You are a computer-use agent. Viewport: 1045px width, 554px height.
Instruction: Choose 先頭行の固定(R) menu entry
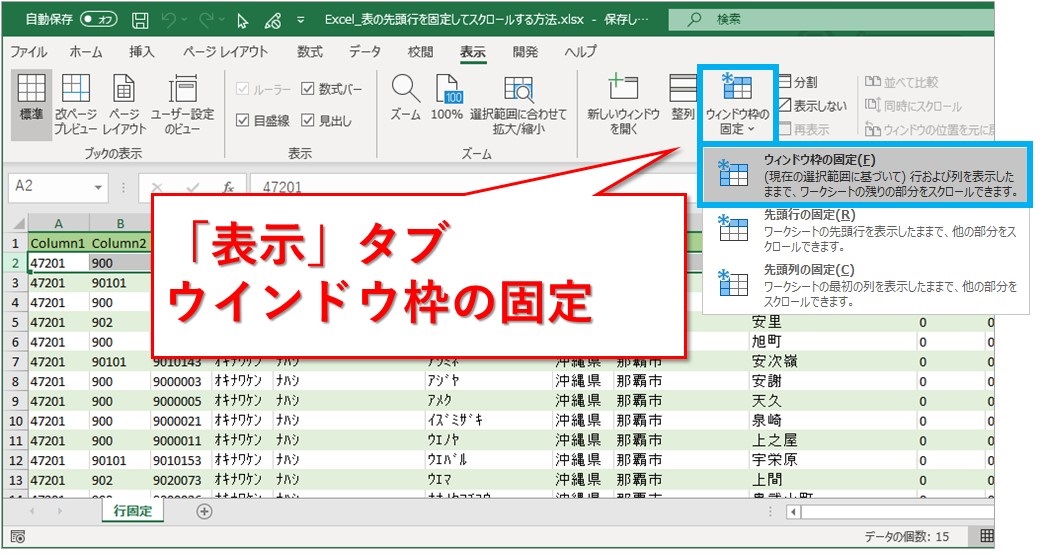865,230
